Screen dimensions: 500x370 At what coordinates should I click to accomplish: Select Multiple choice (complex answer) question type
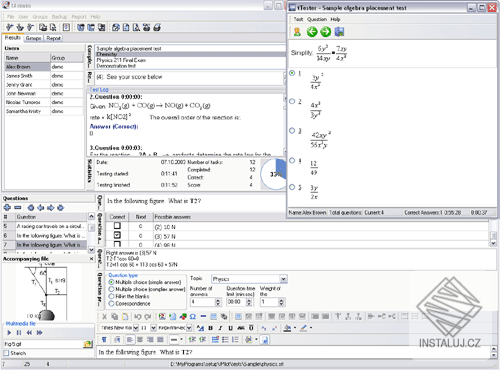pos(111,289)
